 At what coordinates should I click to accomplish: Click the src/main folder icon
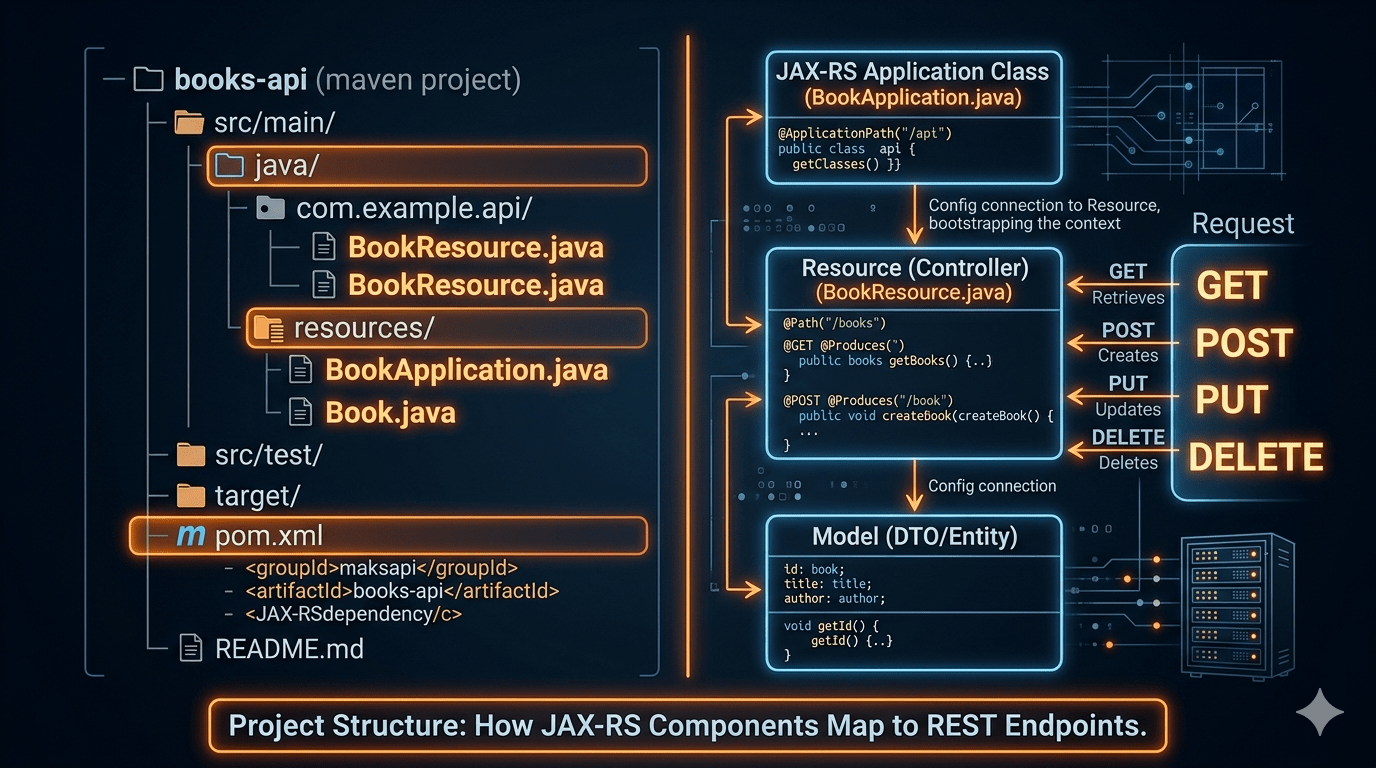(189, 123)
